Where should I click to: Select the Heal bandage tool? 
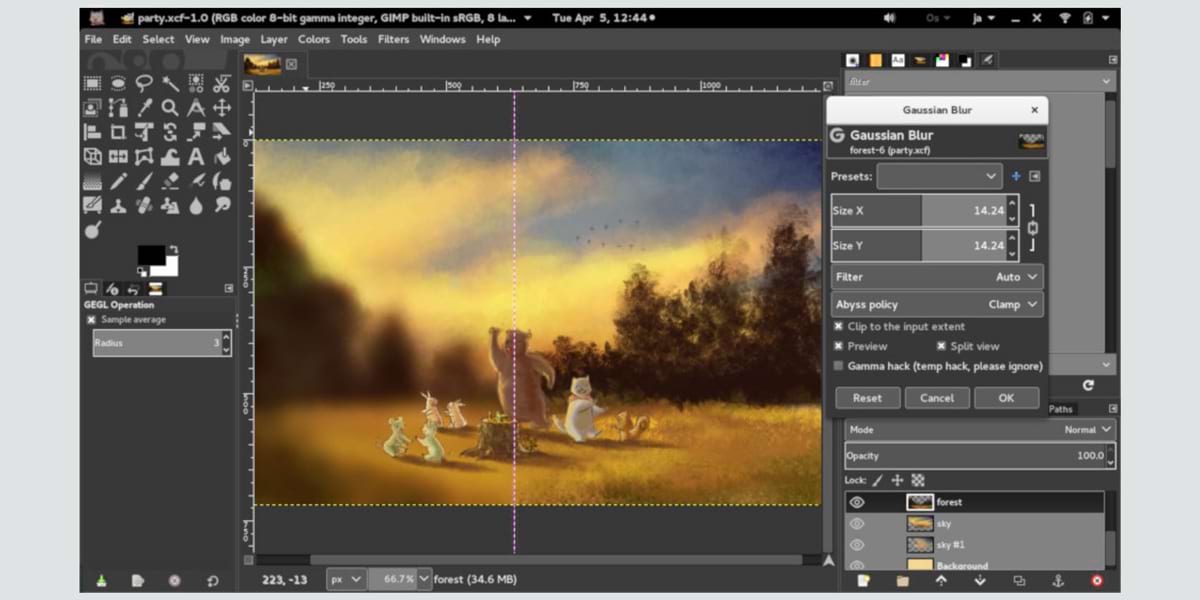click(x=144, y=205)
